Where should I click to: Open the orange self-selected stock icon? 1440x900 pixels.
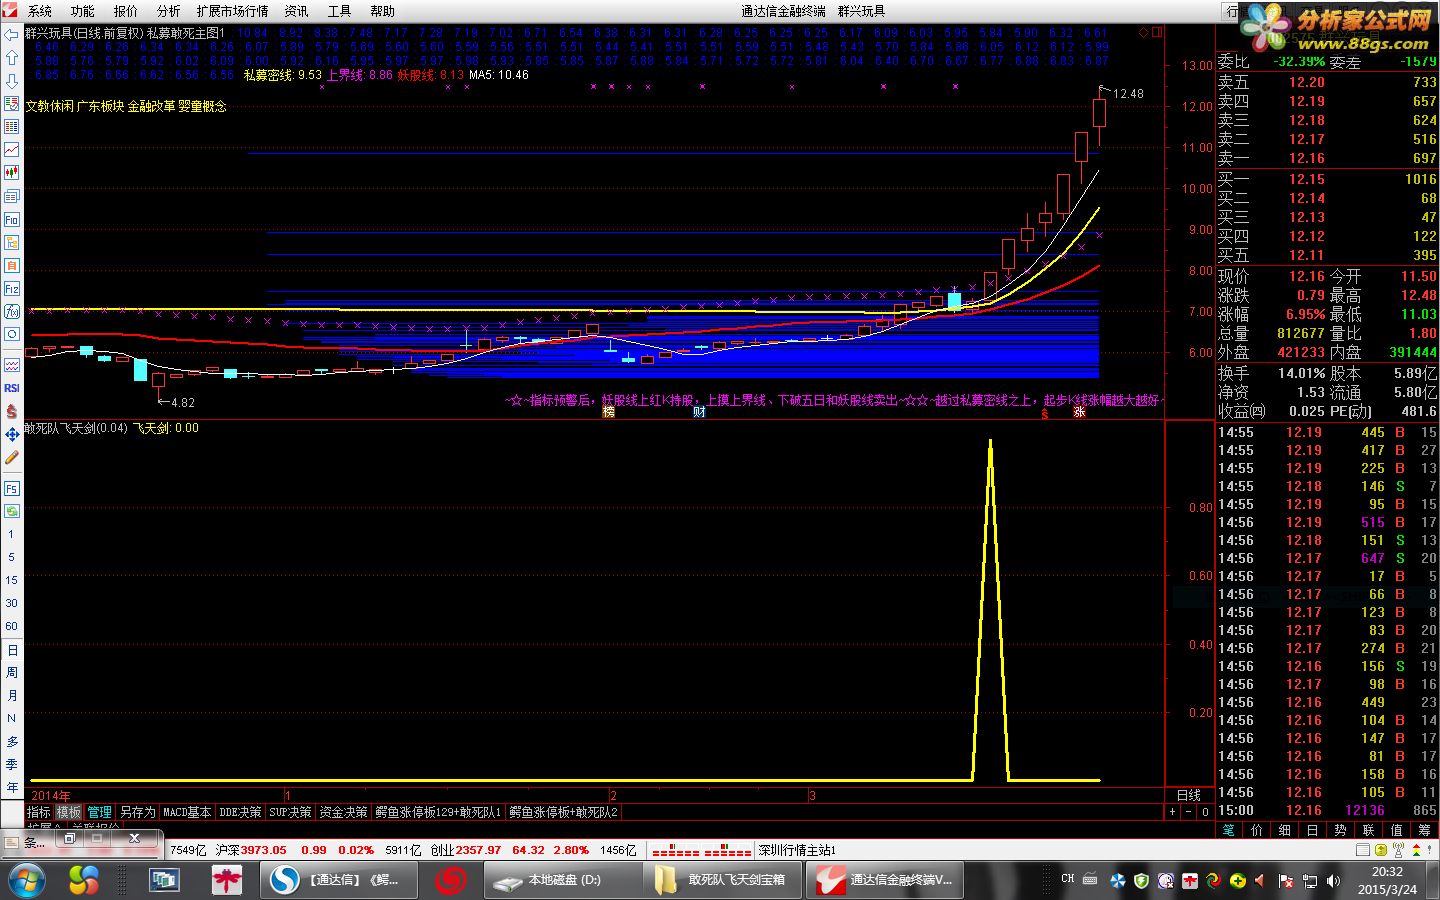12,265
